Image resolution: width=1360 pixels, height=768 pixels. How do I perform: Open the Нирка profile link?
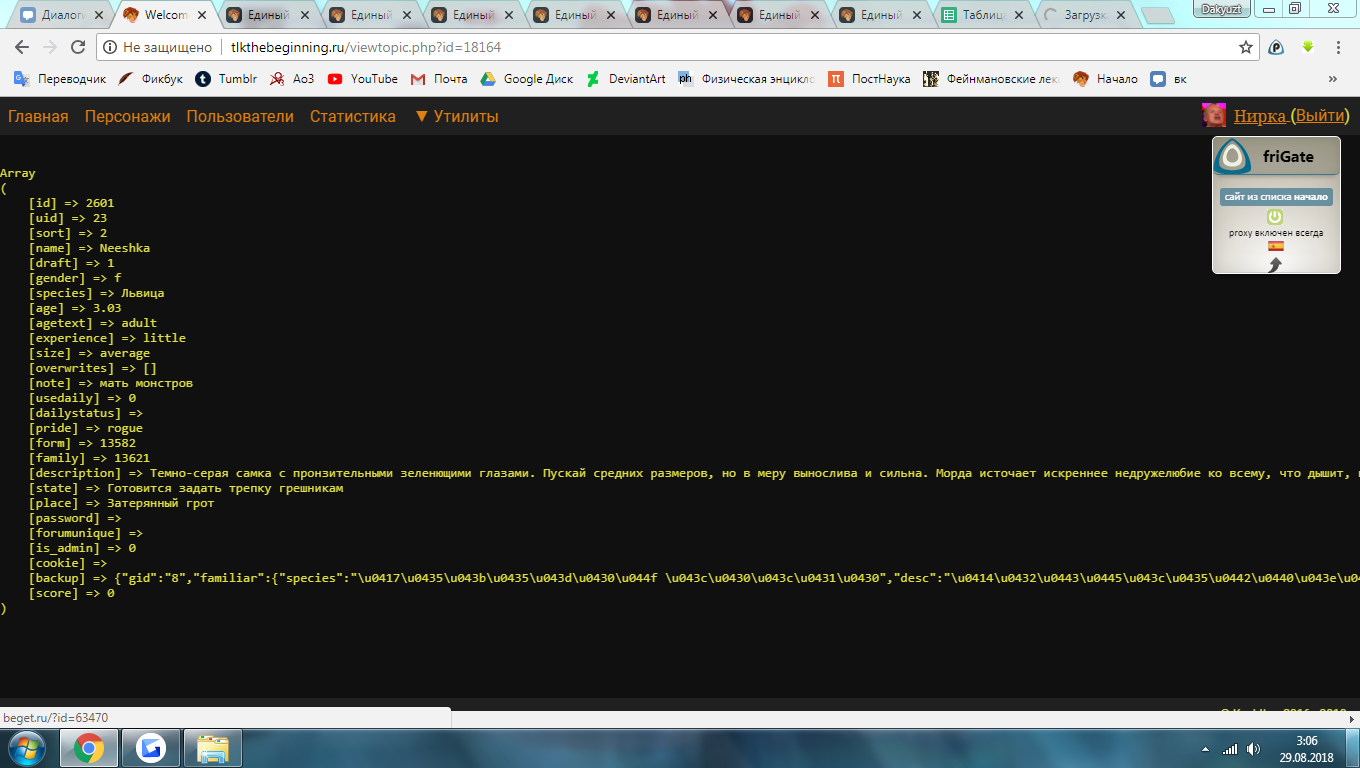point(1260,116)
